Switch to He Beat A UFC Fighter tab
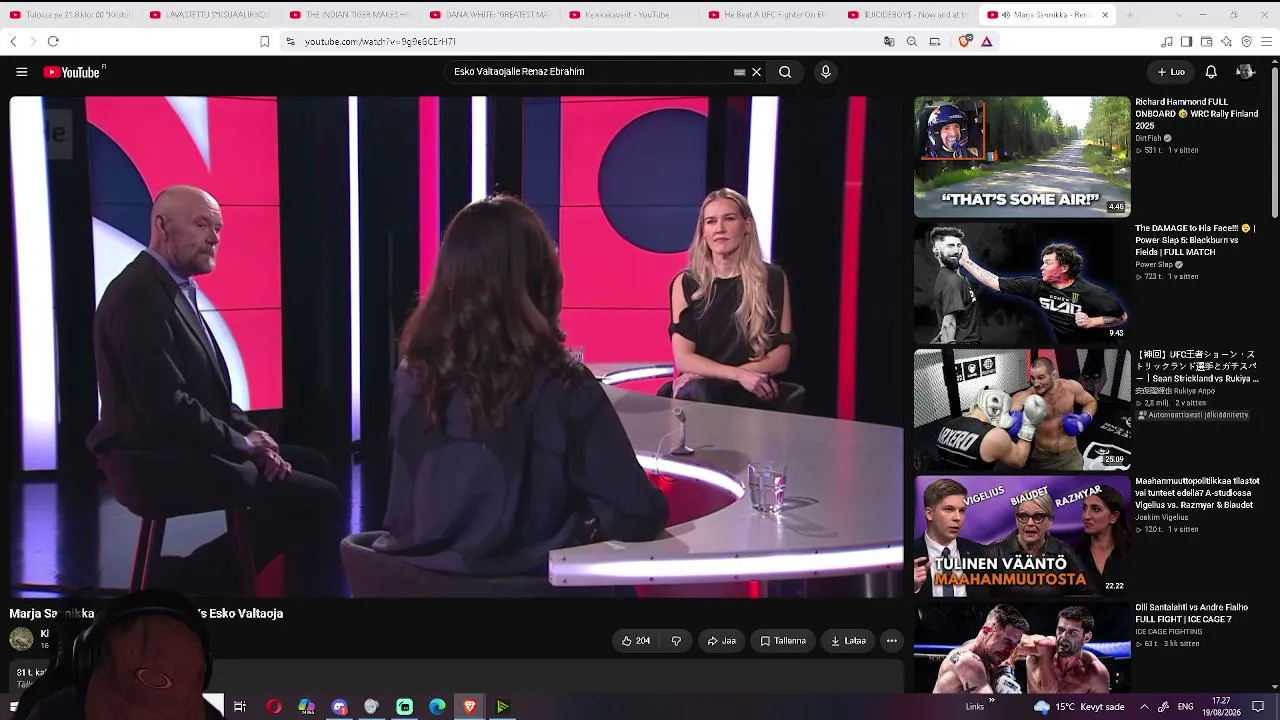Screen dimensions: 1280x720 point(768,15)
